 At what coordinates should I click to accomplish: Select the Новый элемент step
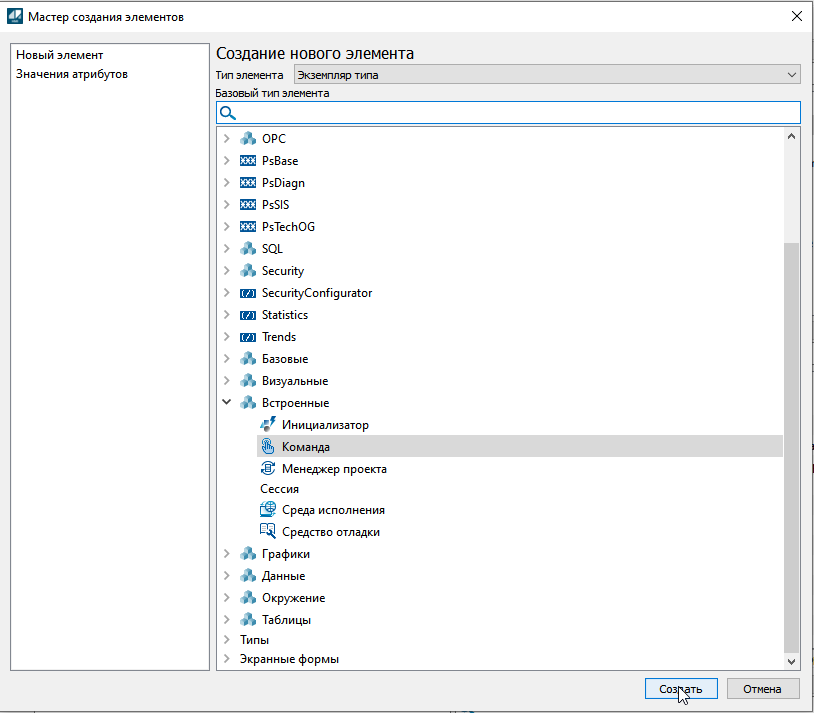click(59, 55)
